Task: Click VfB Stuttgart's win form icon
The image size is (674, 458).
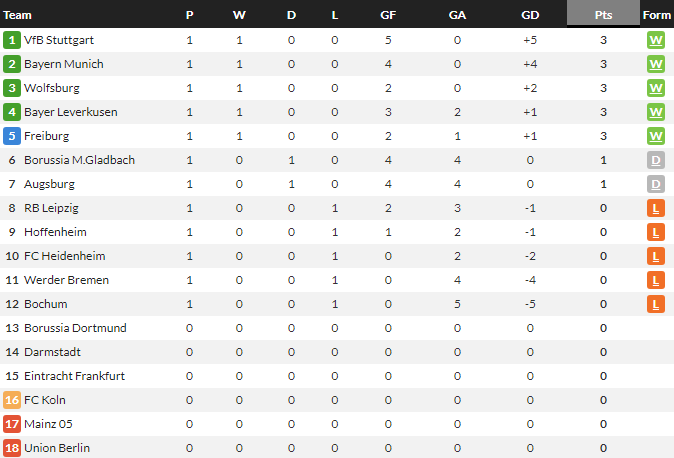Action: [x=656, y=40]
